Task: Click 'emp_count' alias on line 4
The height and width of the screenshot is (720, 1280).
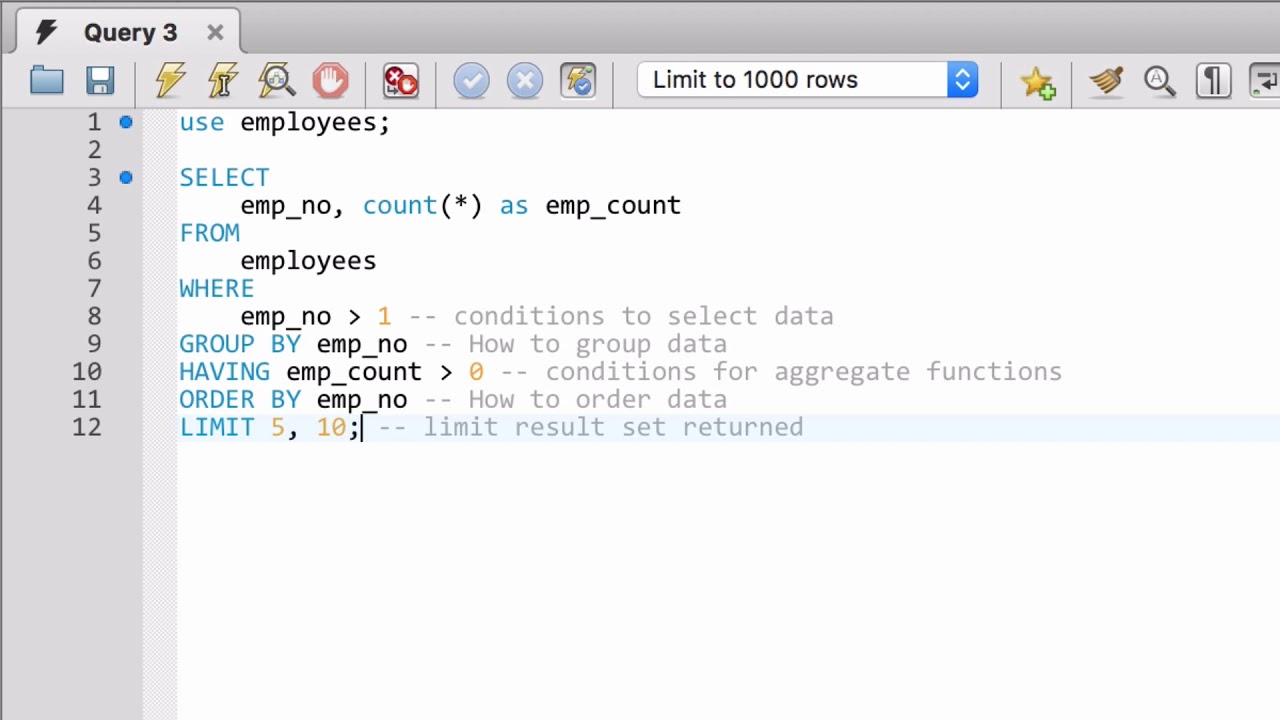Action: 613,205
